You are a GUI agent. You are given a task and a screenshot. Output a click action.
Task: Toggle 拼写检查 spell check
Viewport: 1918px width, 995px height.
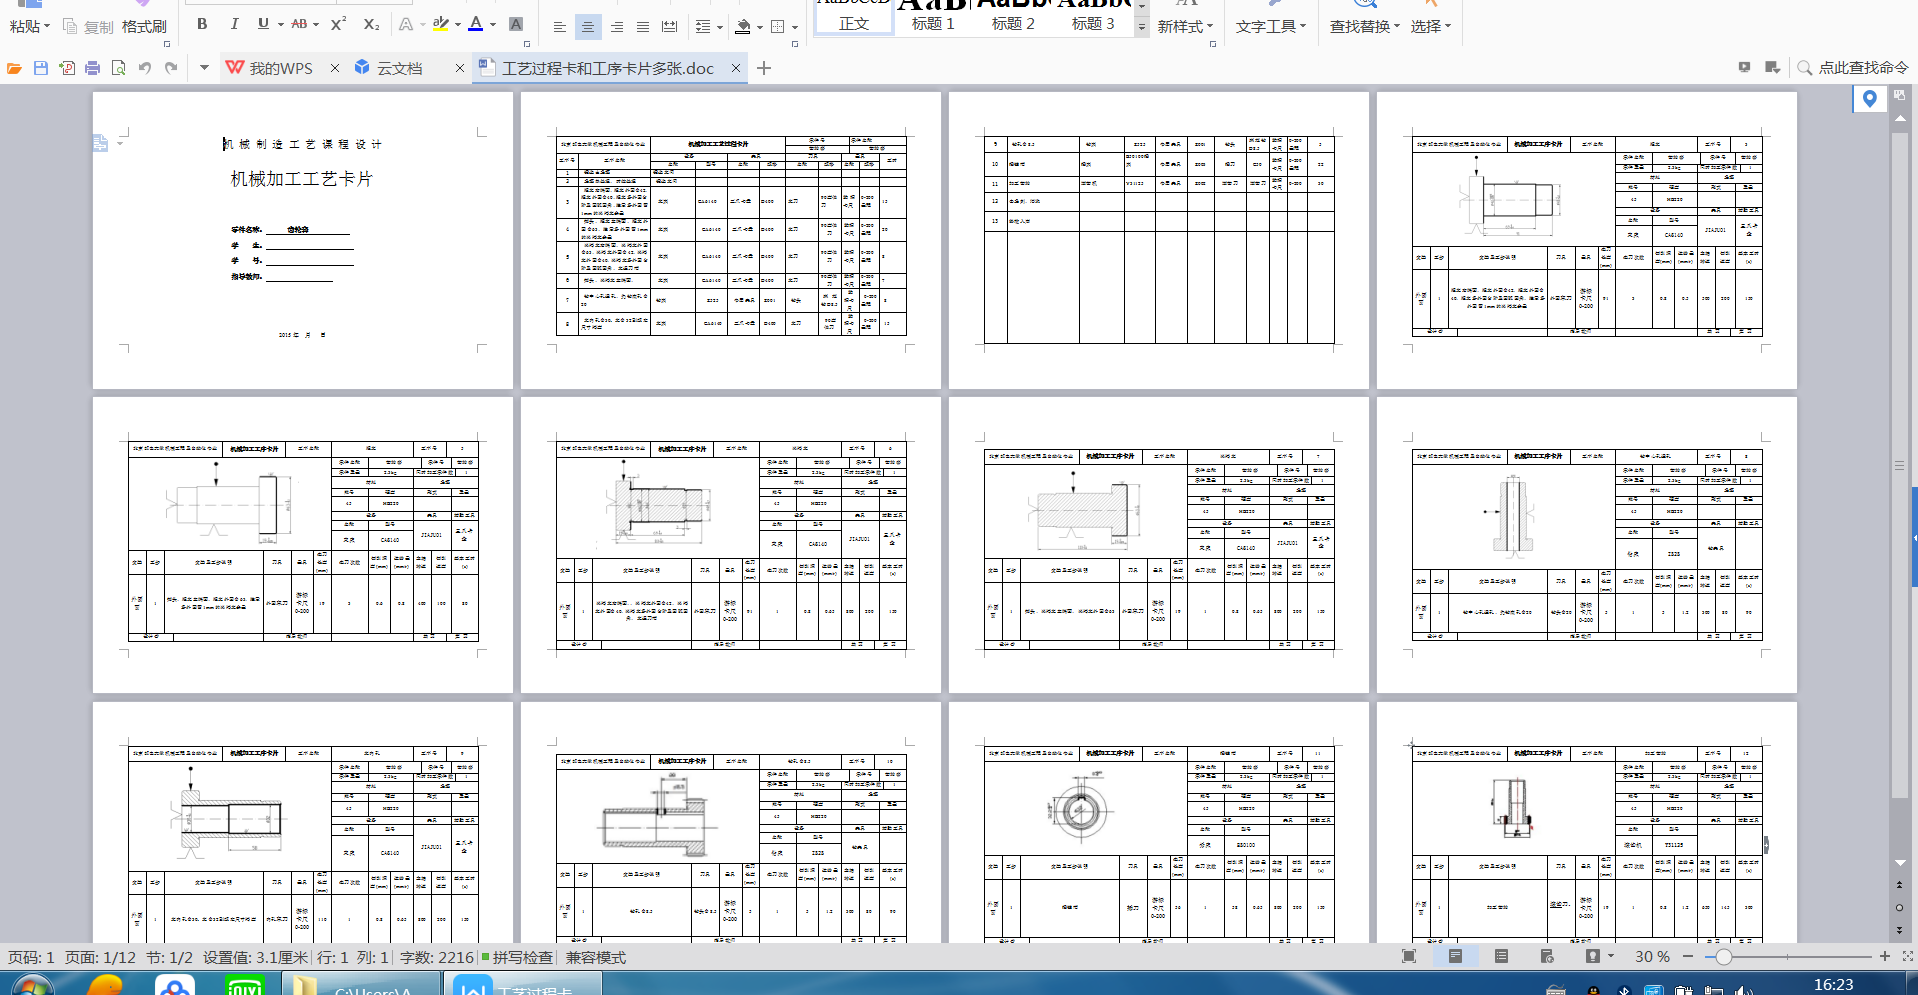coord(518,957)
